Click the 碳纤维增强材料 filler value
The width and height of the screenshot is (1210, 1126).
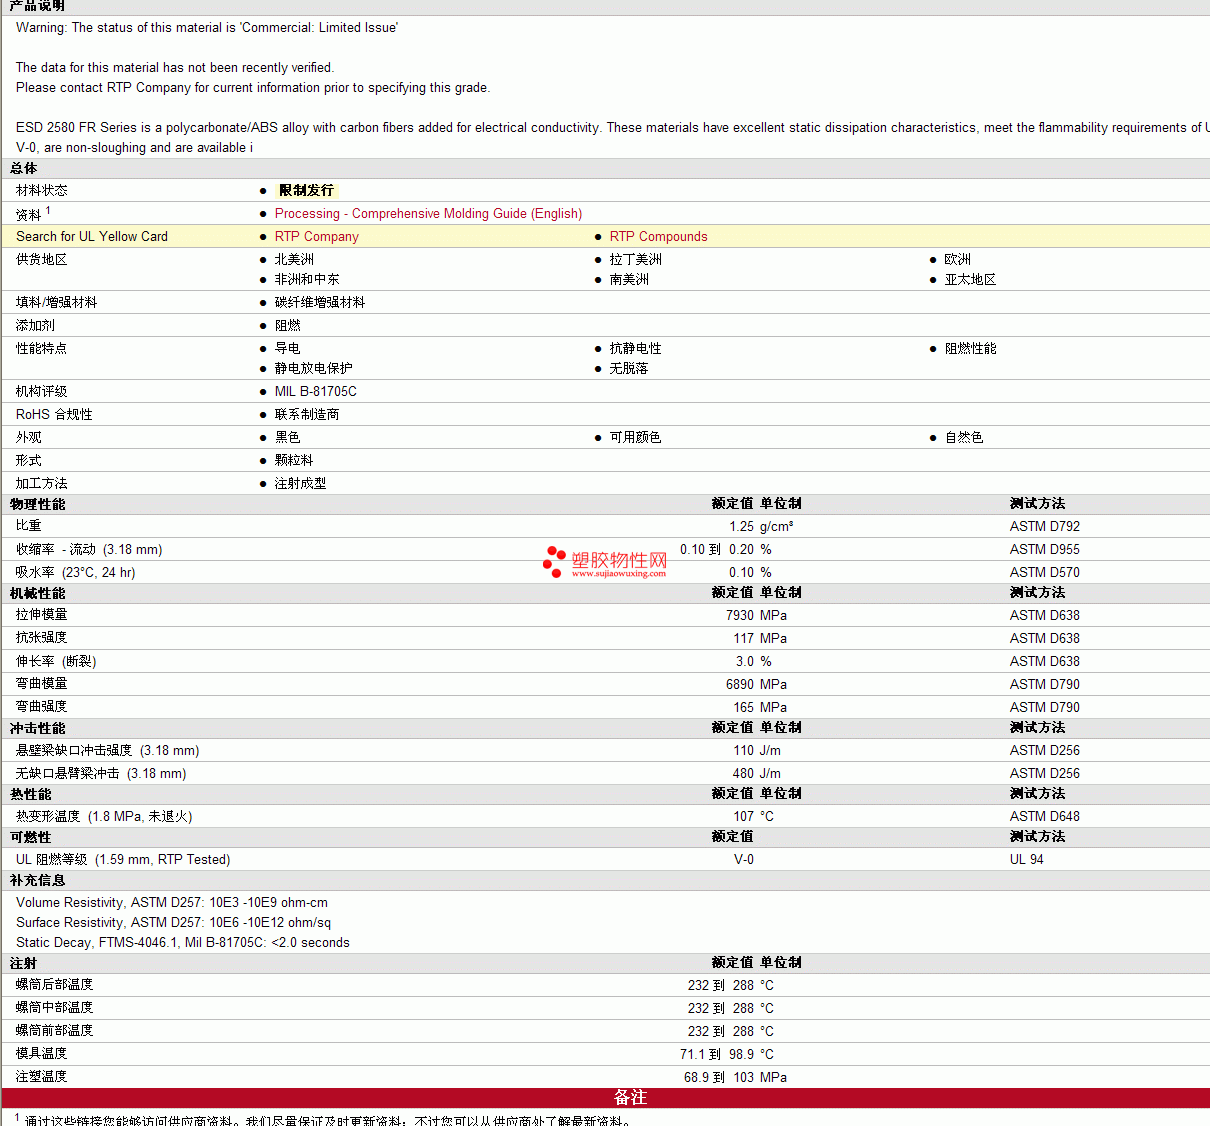(x=320, y=302)
